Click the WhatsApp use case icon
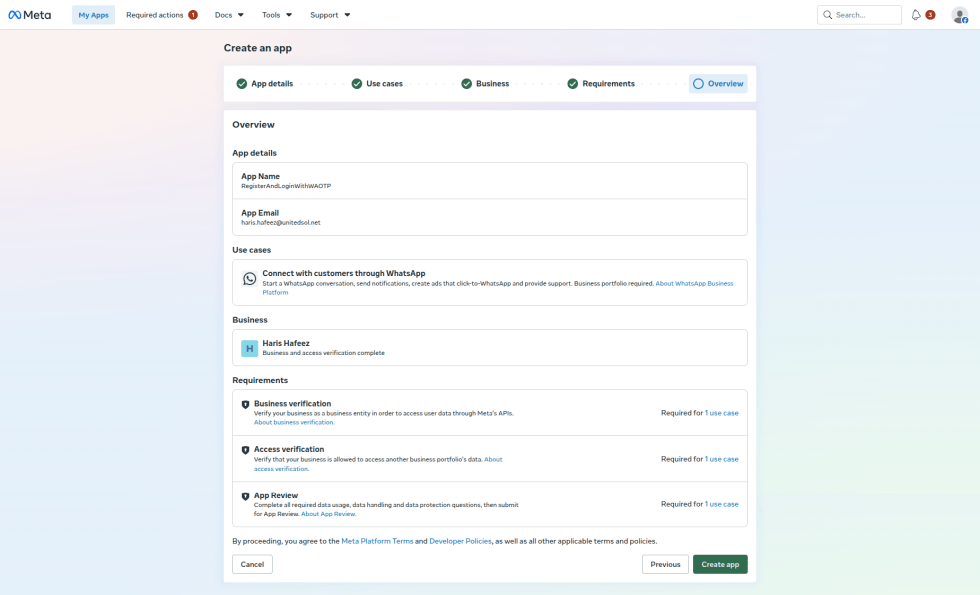The height and width of the screenshot is (595, 980). [249, 279]
